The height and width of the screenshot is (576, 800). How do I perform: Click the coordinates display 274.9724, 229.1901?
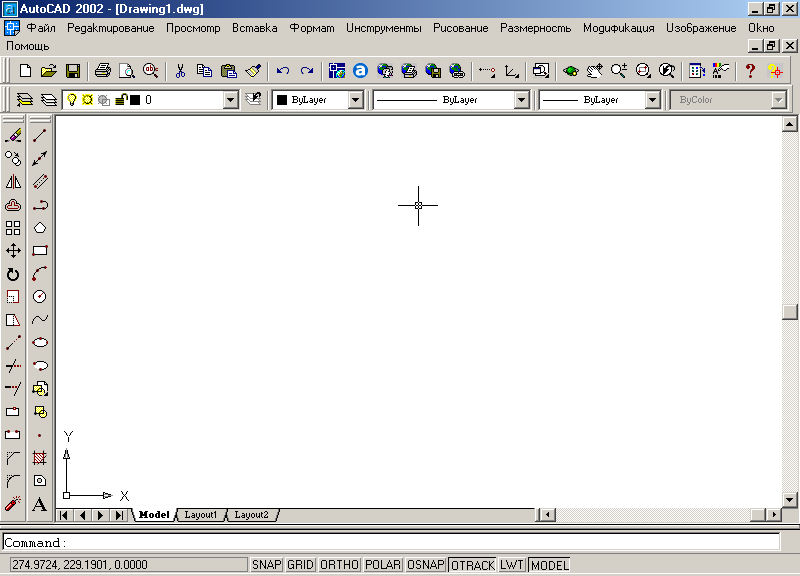pyautogui.click(x=129, y=565)
